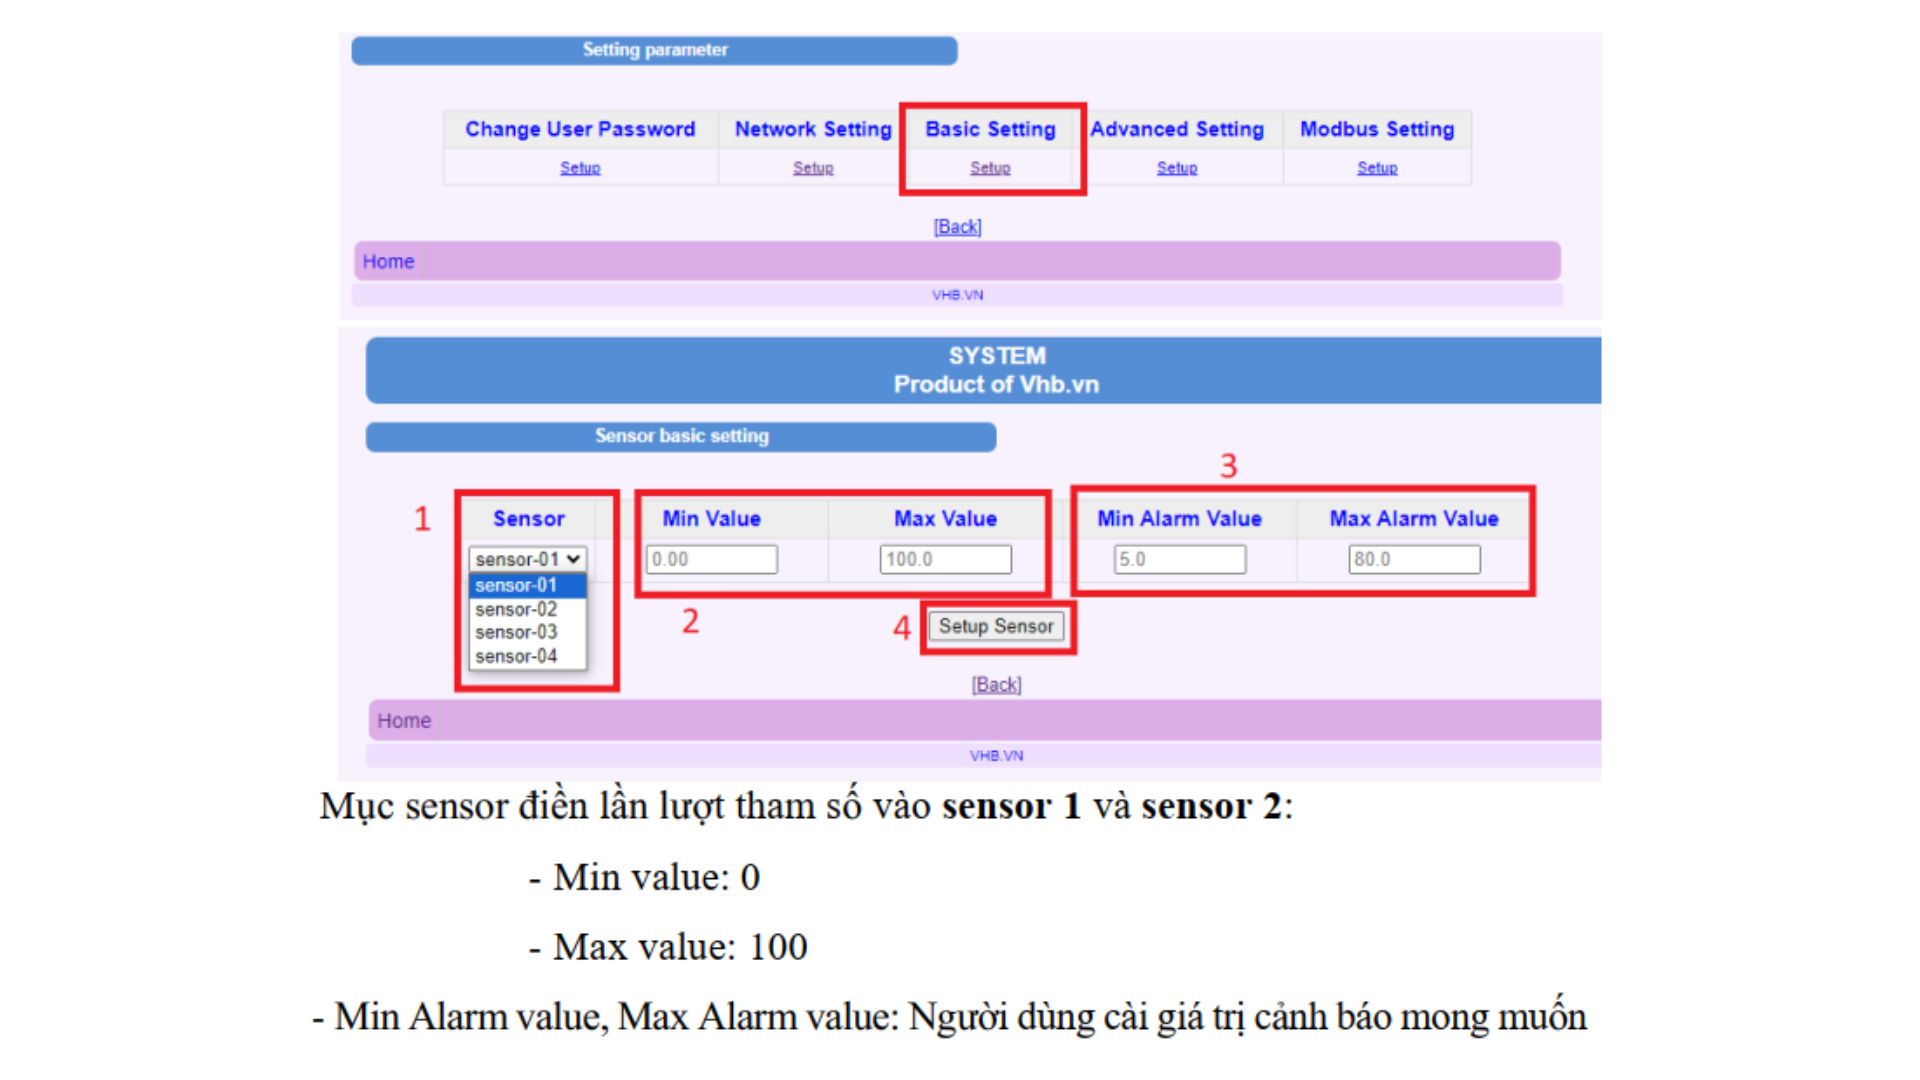This screenshot has height=1080, width=1920.
Task: Open Setup link under Advanced Setting
Action: pyautogui.click(x=1177, y=168)
